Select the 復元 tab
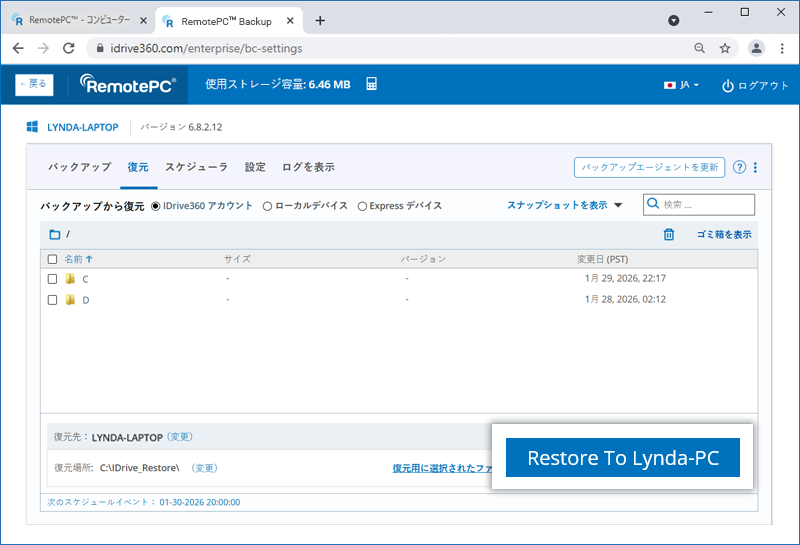The width and height of the screenshot is (800, 545). click(x=138, y=167)
